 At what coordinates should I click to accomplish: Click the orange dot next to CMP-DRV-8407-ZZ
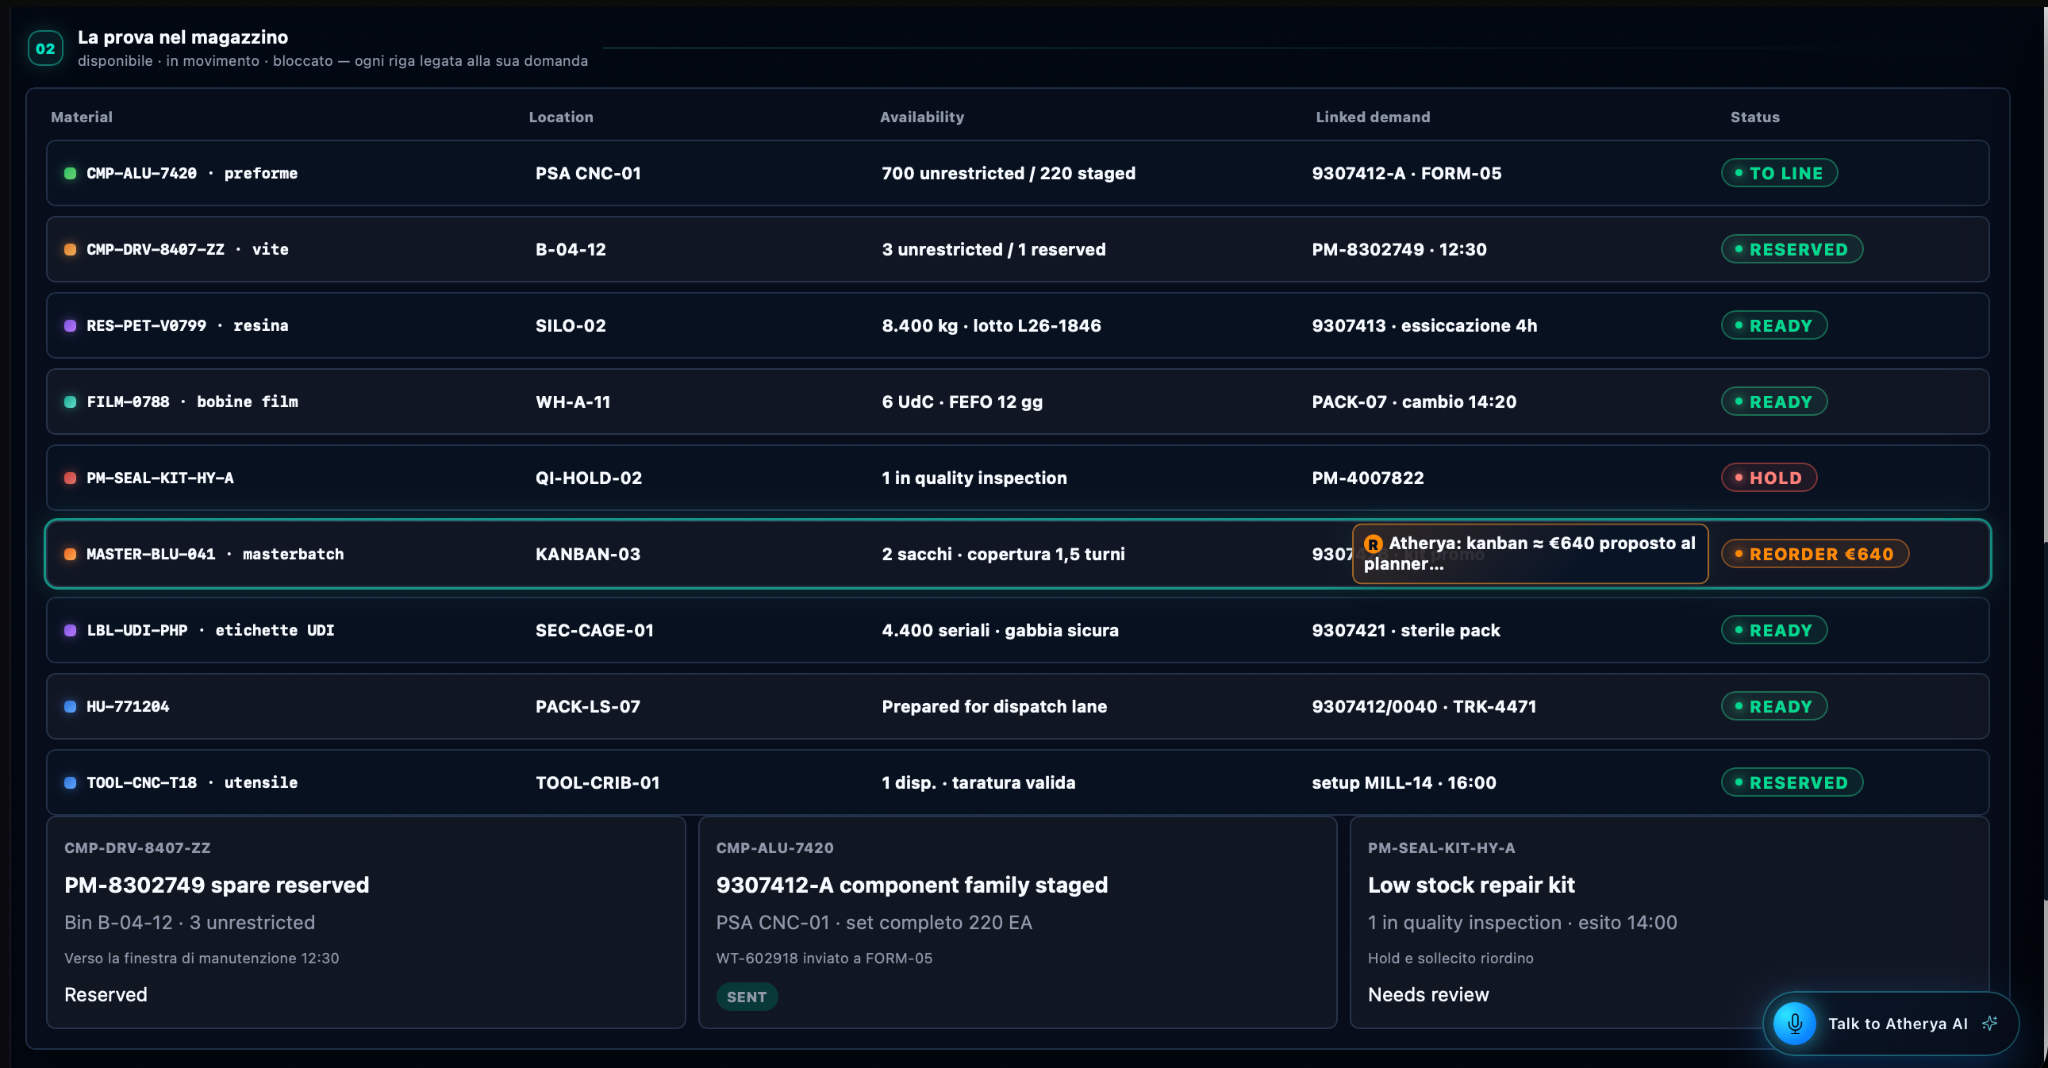tap(70, 249)
